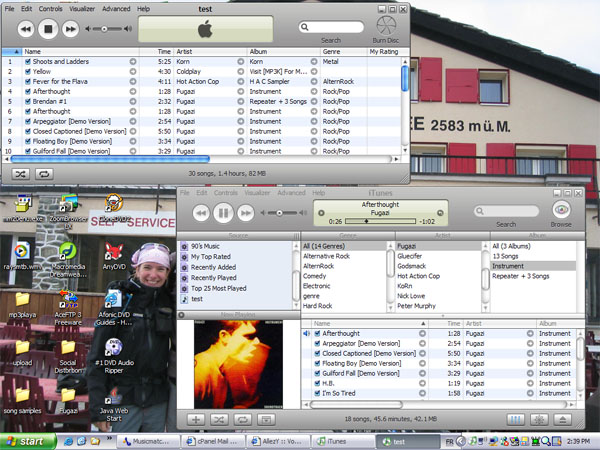Click the eject disc button
The height and width of the screenshot is (450, 600).
coord(562,420)
